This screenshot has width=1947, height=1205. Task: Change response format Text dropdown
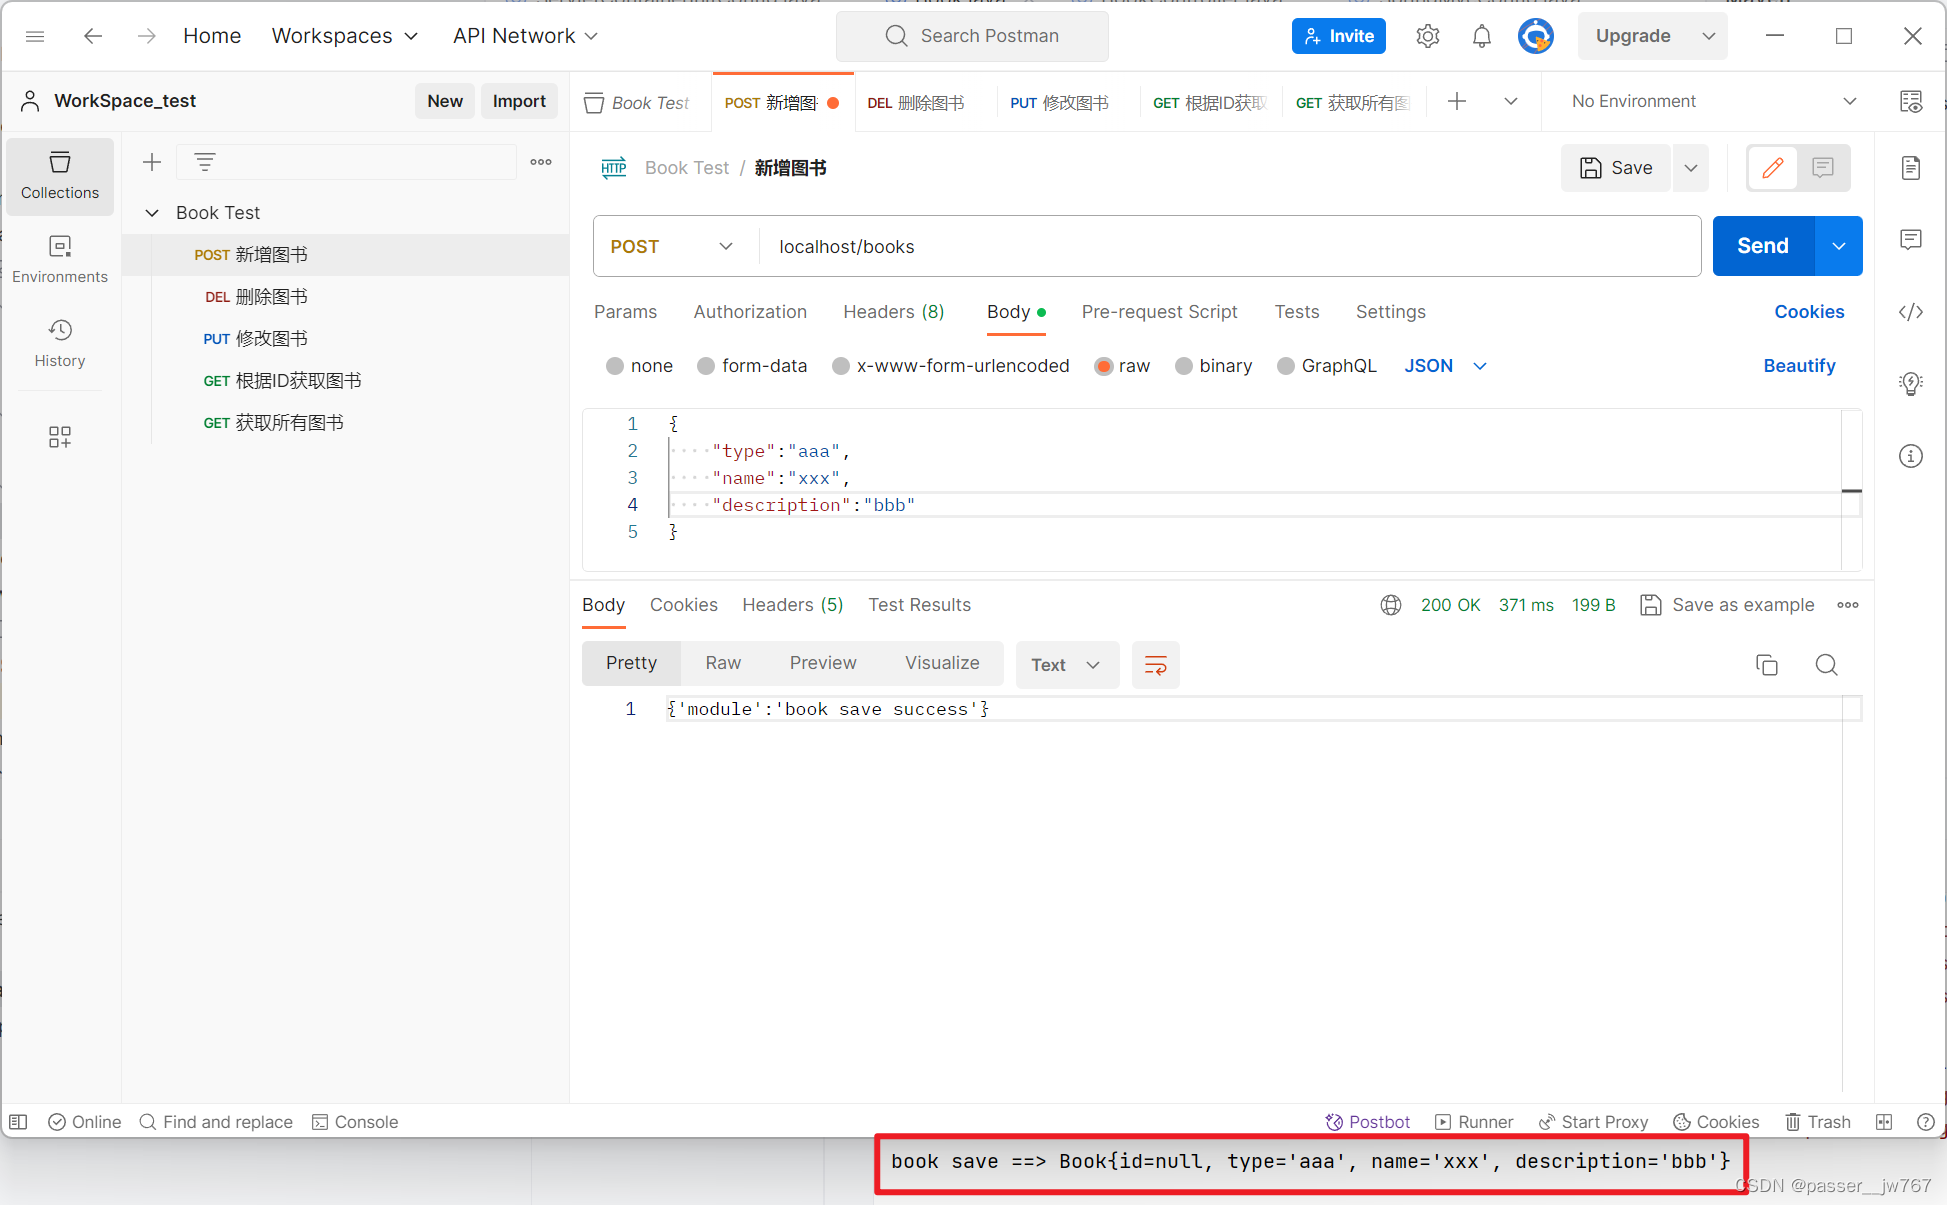coord(1066,665)
